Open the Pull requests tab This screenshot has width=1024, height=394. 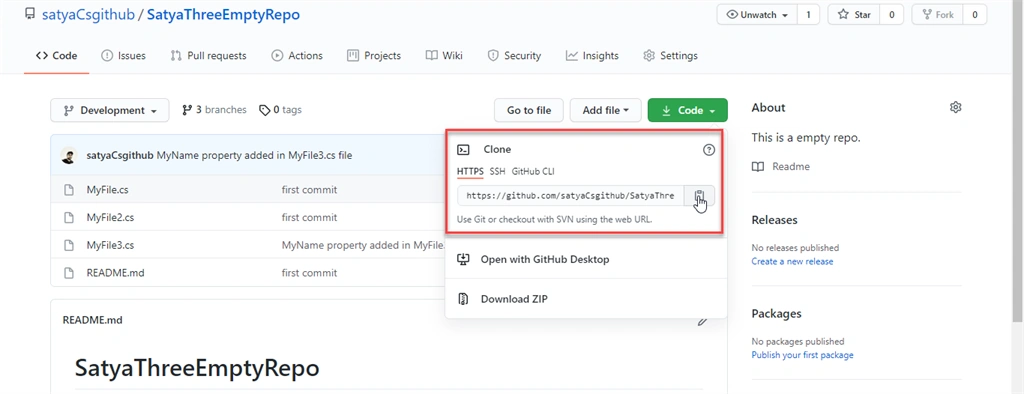pos(208,56)
